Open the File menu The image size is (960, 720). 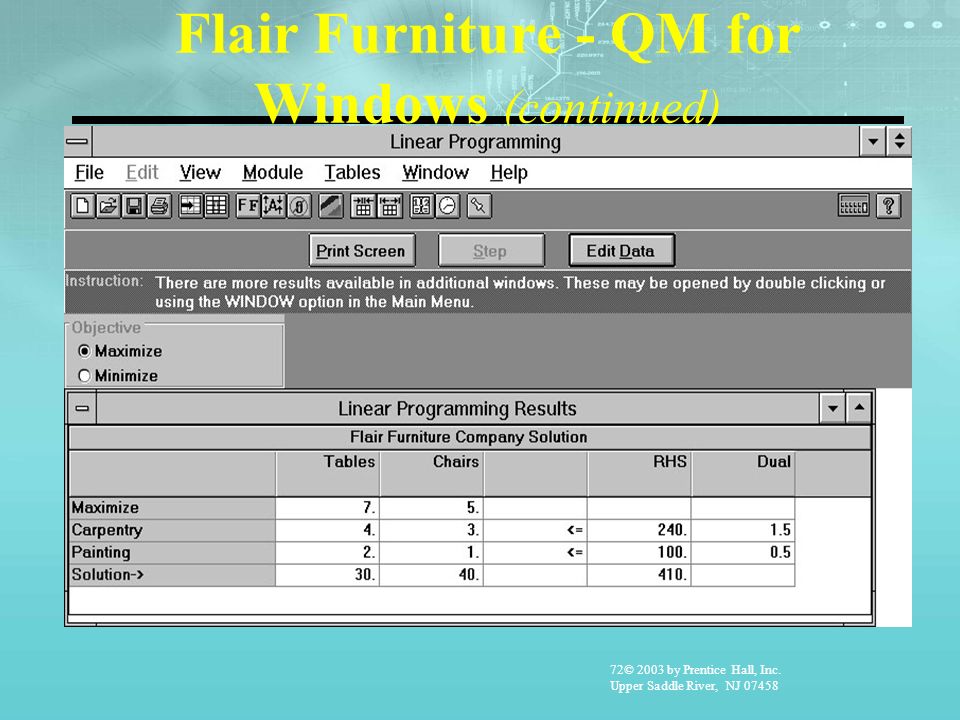pos(89,173)
